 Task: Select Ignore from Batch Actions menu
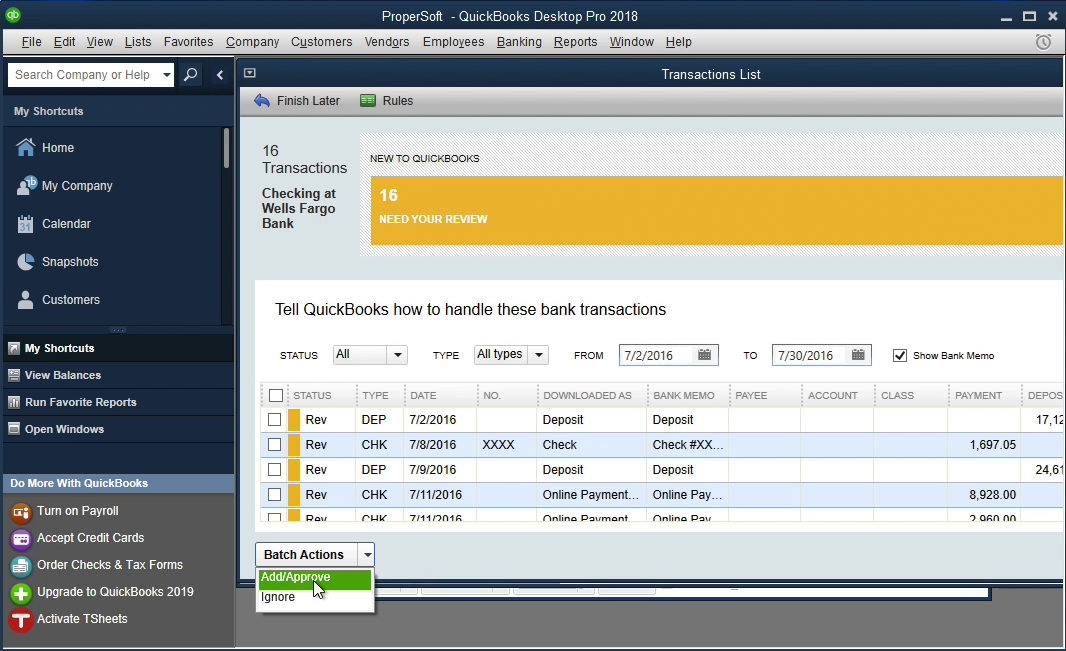point(315,597)
